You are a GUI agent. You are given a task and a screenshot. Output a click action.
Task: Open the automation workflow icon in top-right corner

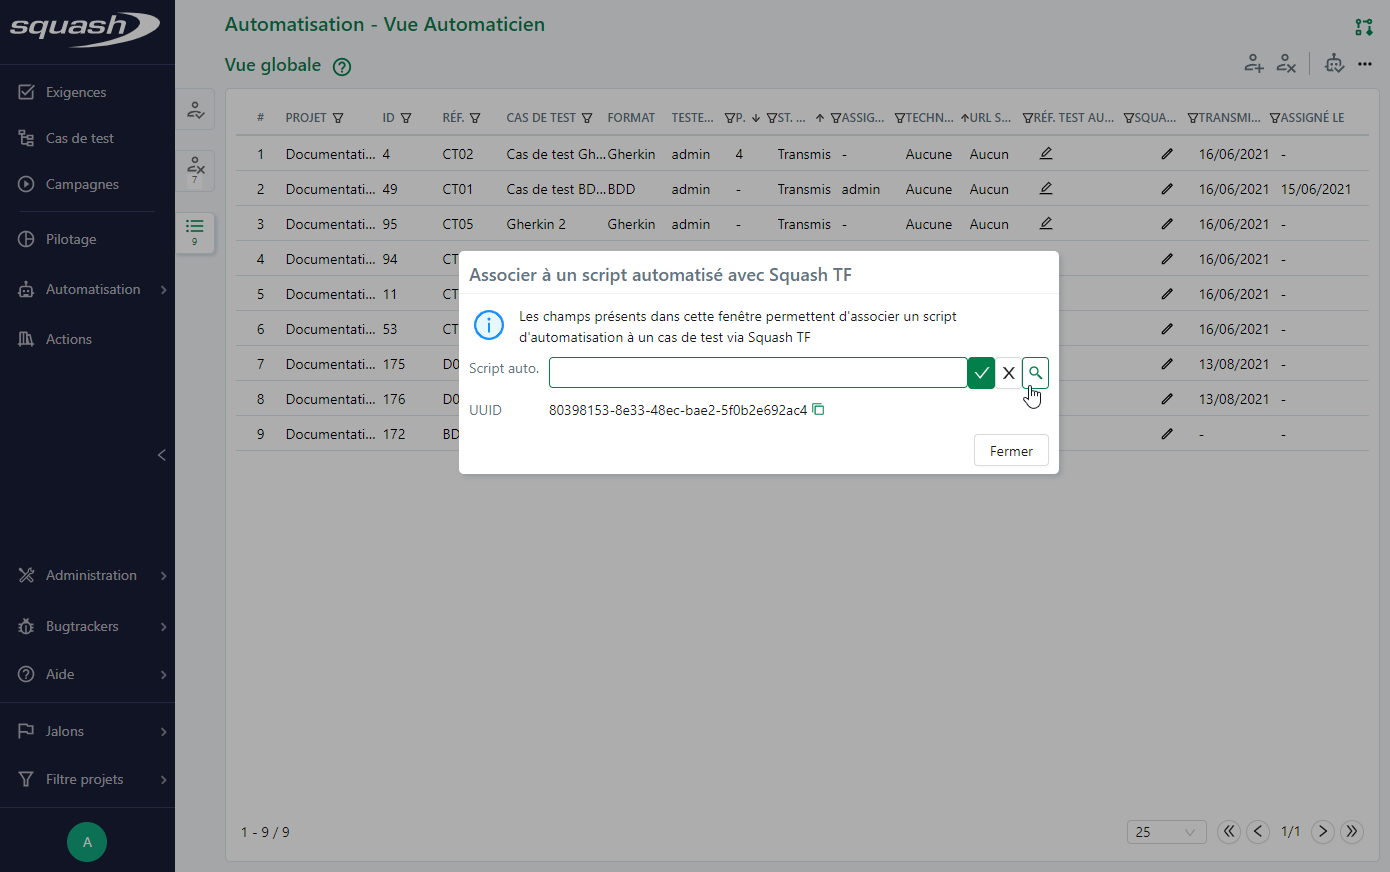coord(1363,27)
